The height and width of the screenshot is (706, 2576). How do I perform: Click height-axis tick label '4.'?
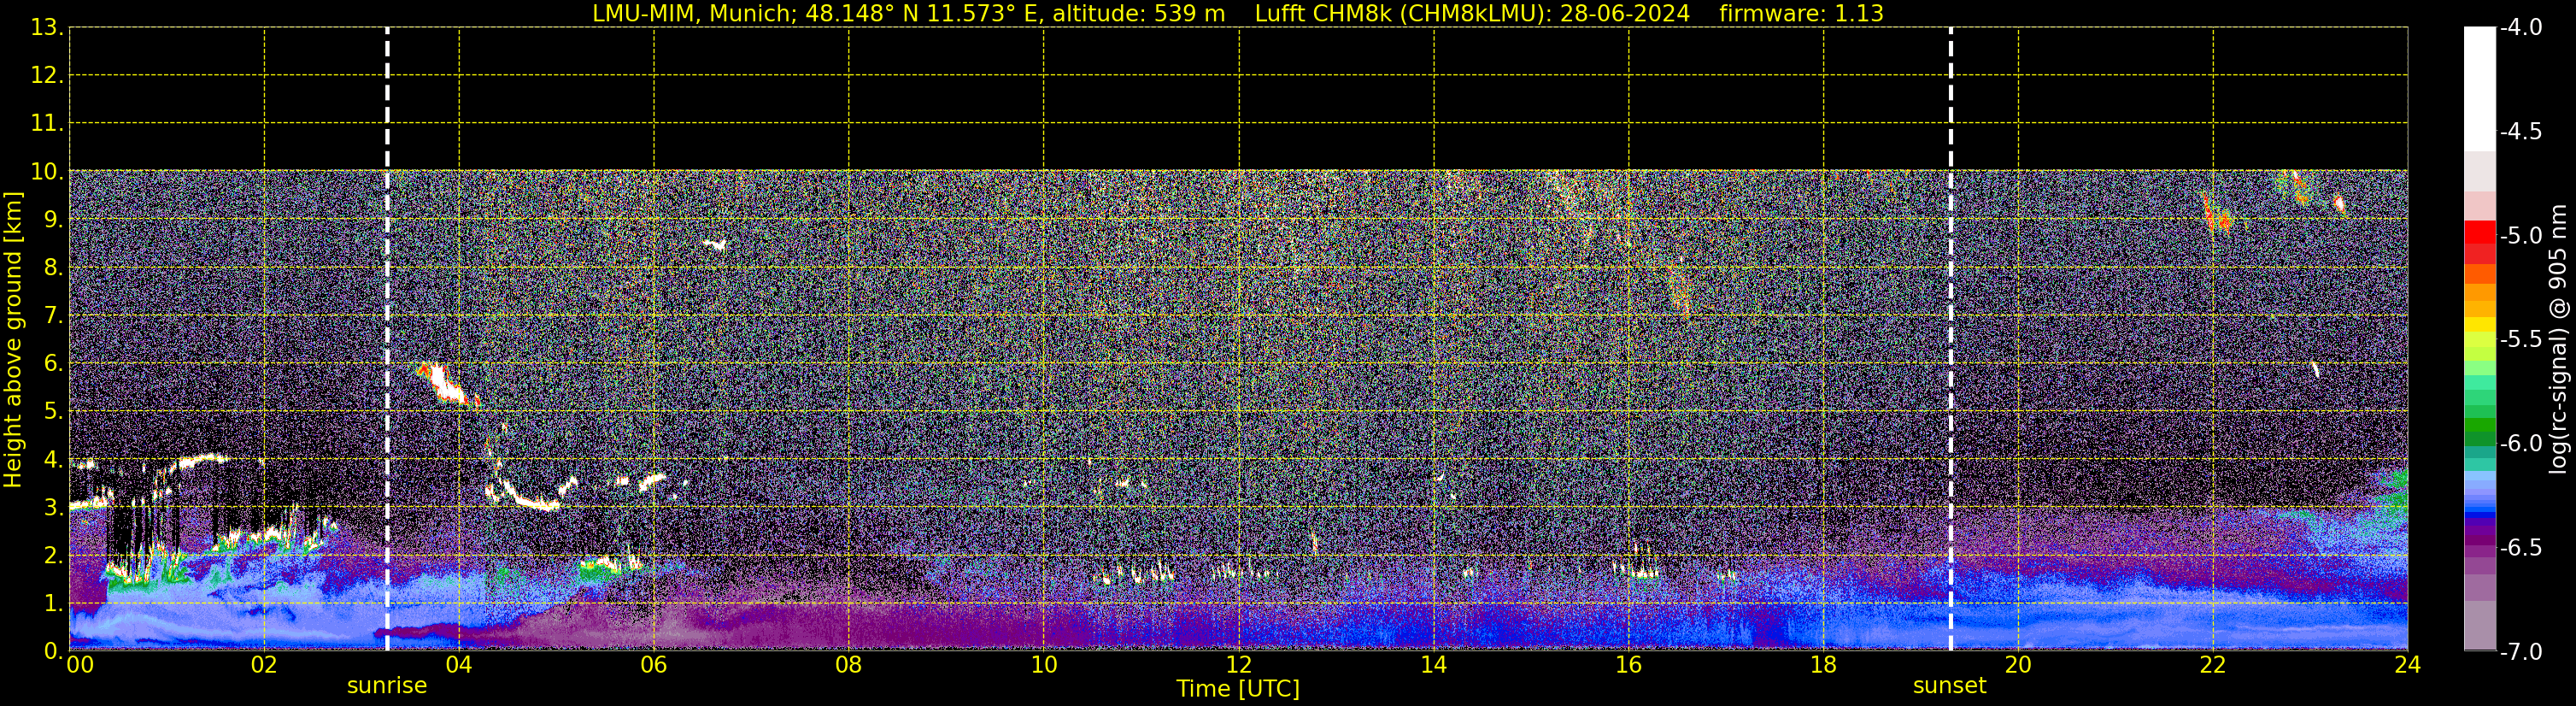click(54, 460)
